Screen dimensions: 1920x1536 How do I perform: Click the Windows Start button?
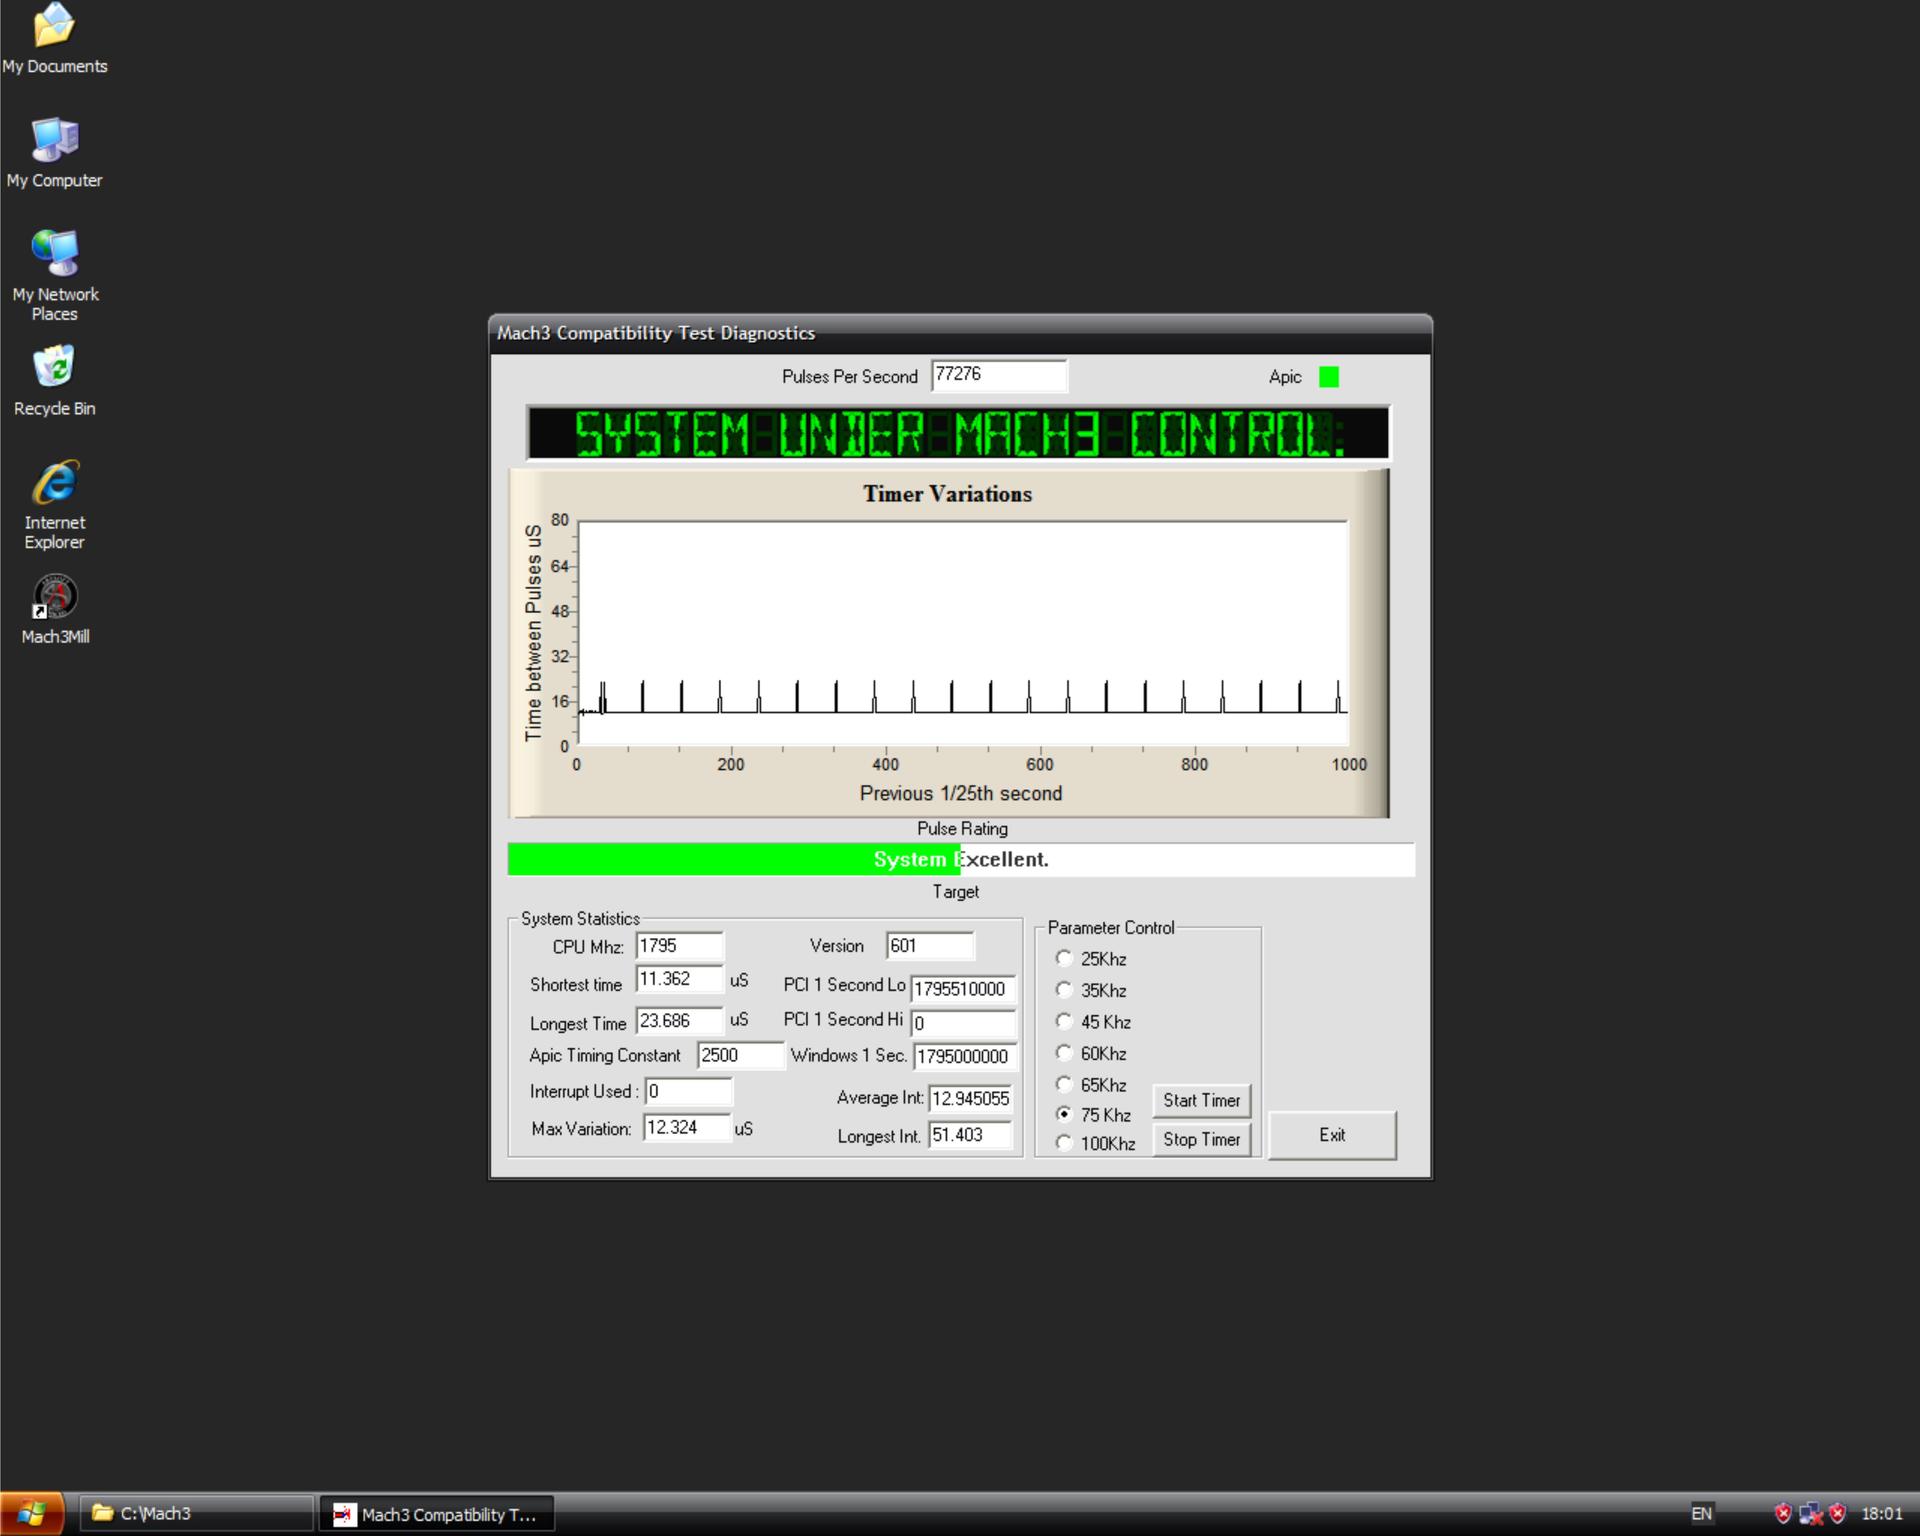click(x=32, y=1513)
